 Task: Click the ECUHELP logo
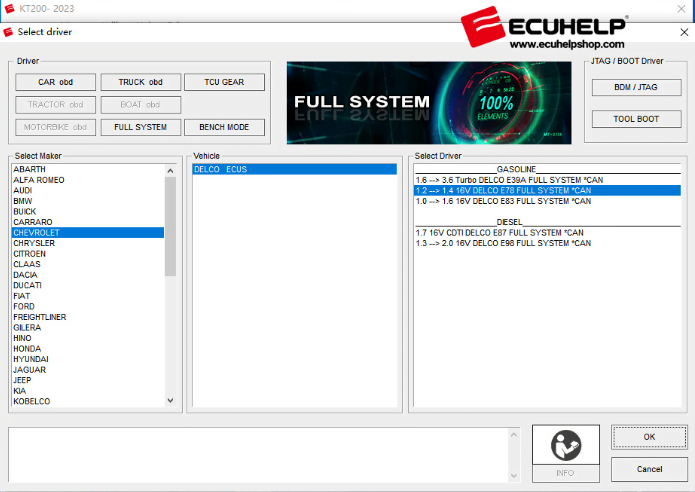544,27
